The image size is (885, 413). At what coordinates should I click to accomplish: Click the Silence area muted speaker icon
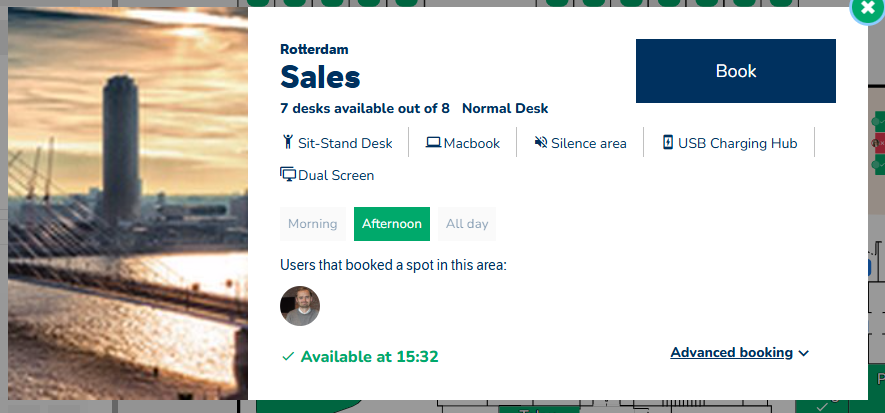541,142
